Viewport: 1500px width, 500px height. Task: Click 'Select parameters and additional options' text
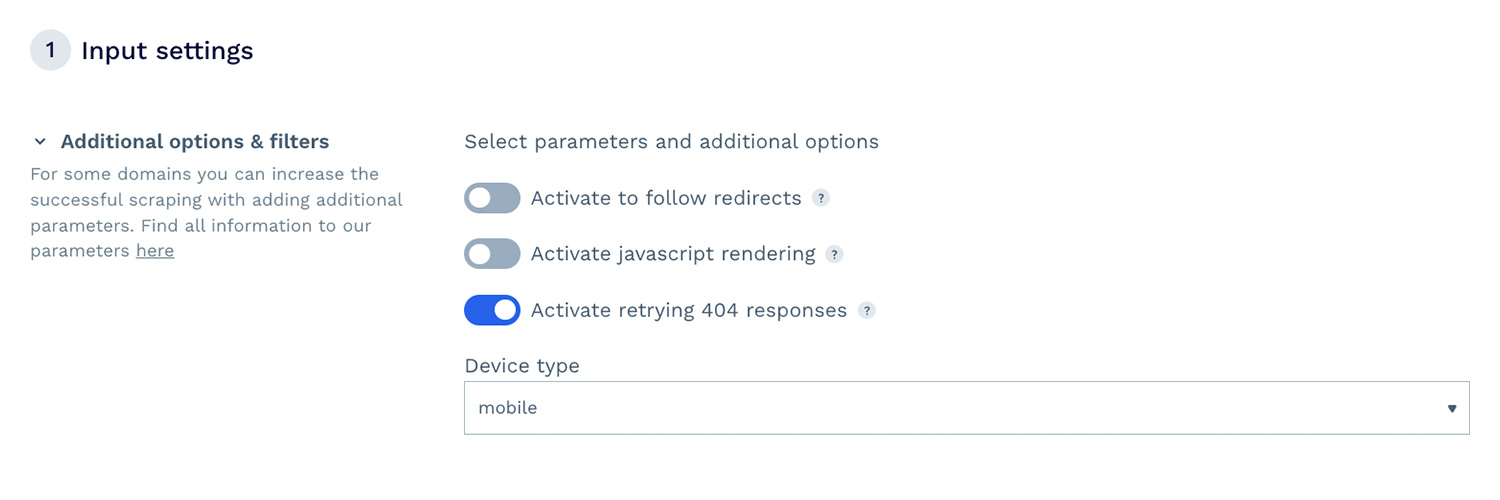(671, 142)
